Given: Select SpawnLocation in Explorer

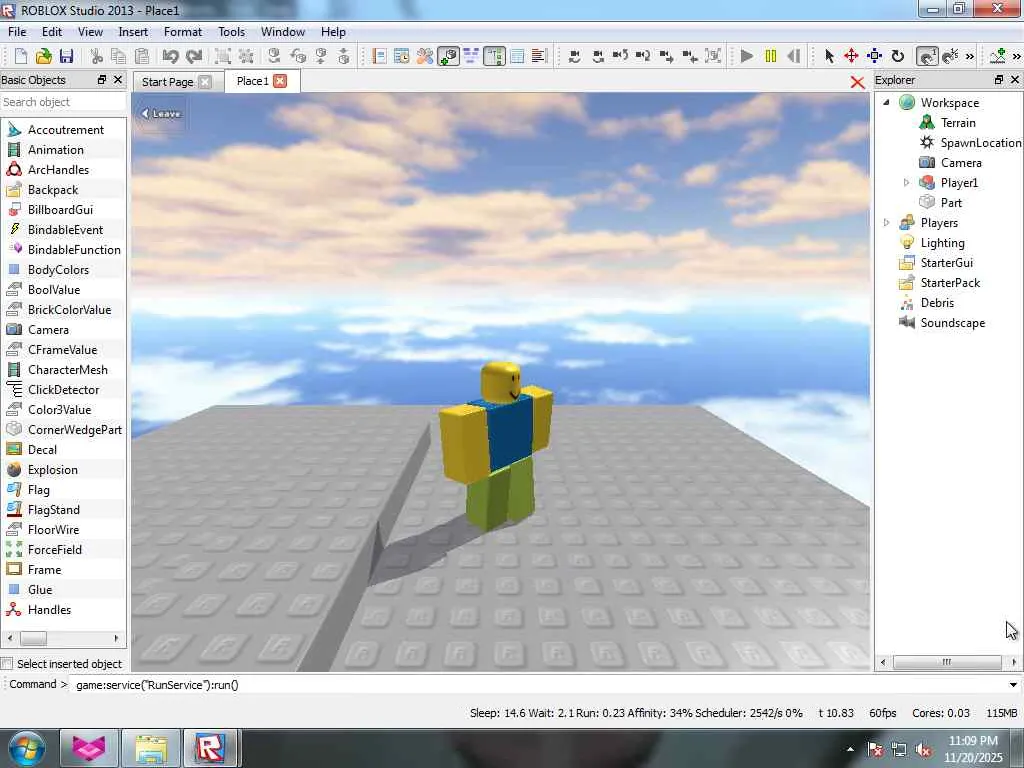Looking at the screenshot, I should point(980,142).
